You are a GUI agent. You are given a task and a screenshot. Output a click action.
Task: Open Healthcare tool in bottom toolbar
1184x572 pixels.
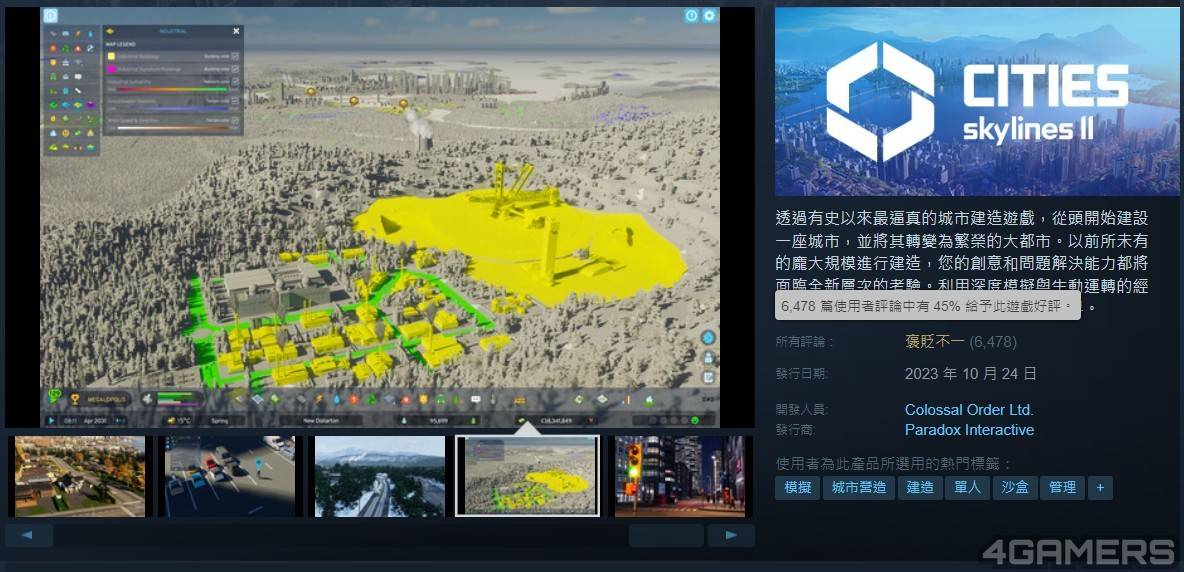pyautogui.click(x=353, y=399)
